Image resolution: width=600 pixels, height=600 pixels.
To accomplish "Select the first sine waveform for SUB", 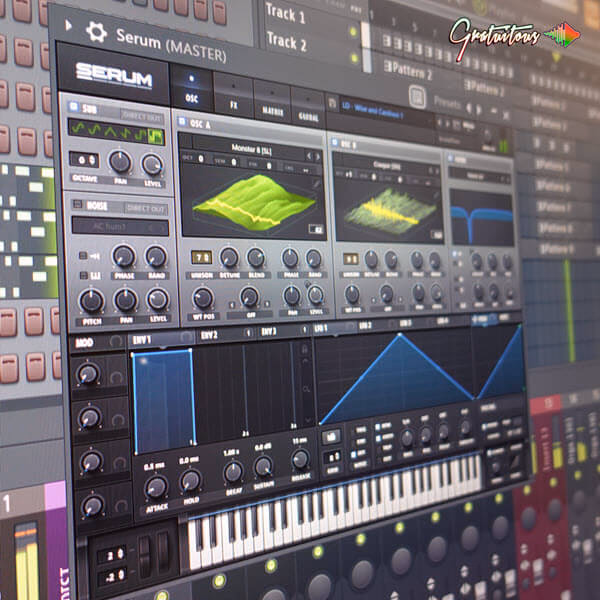I will click(78, 128).
